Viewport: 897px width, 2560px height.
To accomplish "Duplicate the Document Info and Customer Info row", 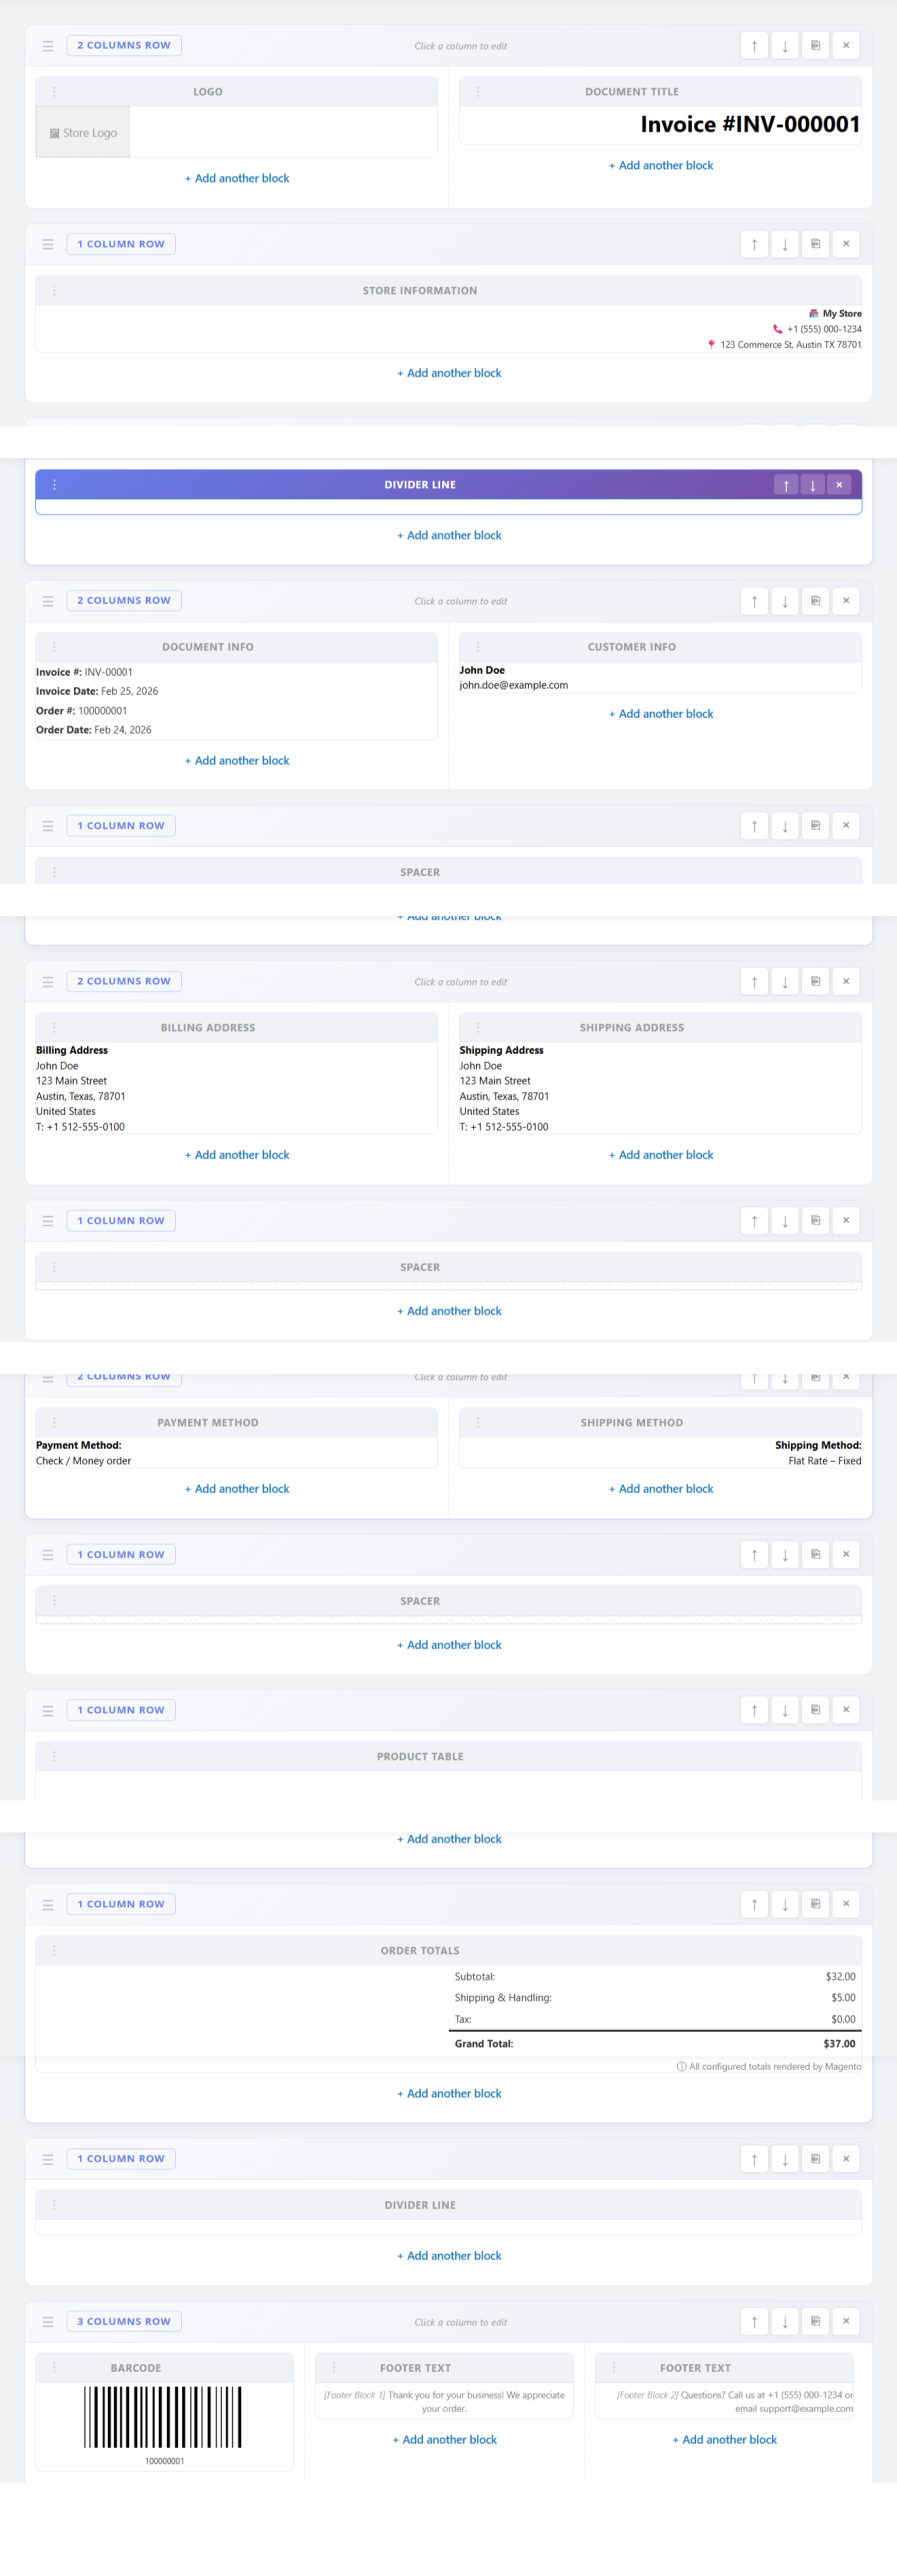I will [815, 601].
